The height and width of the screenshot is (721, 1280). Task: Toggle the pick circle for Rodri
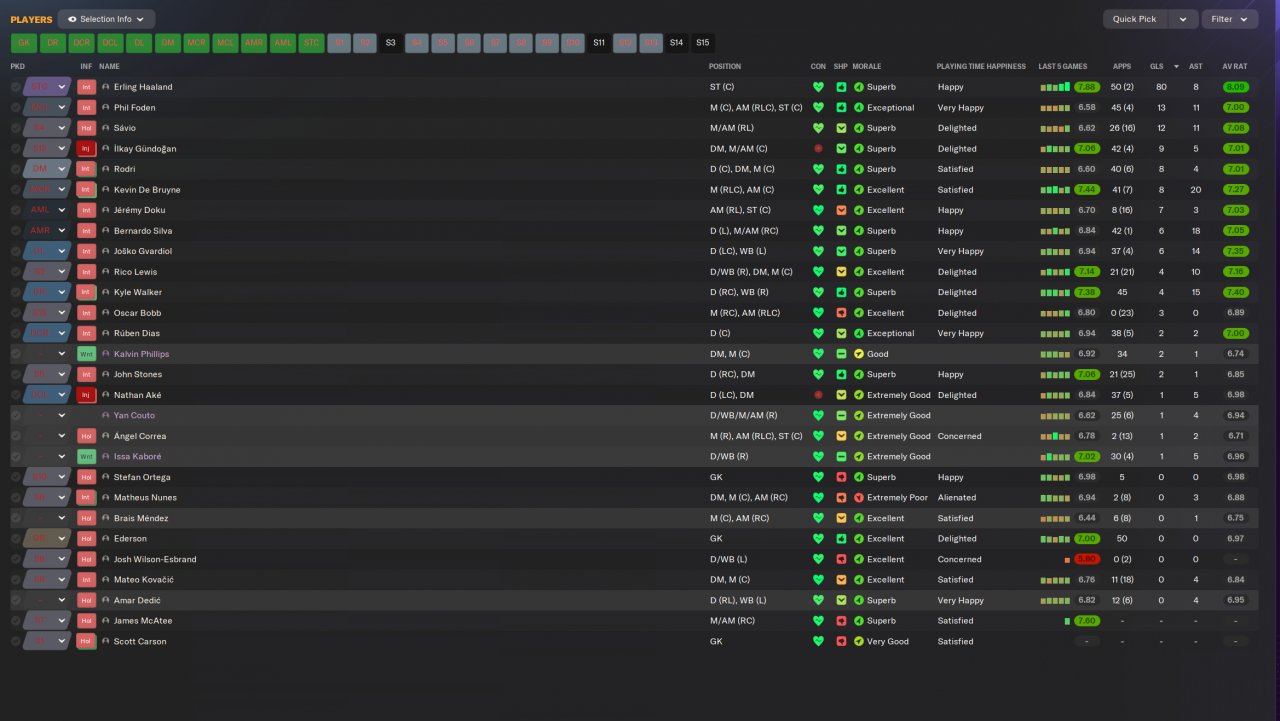15,169
